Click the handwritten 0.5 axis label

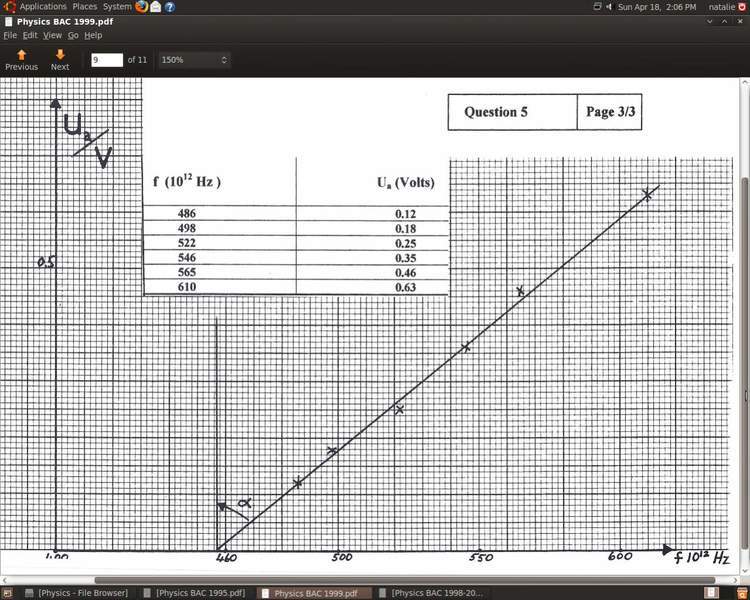[x=47, y=262]
